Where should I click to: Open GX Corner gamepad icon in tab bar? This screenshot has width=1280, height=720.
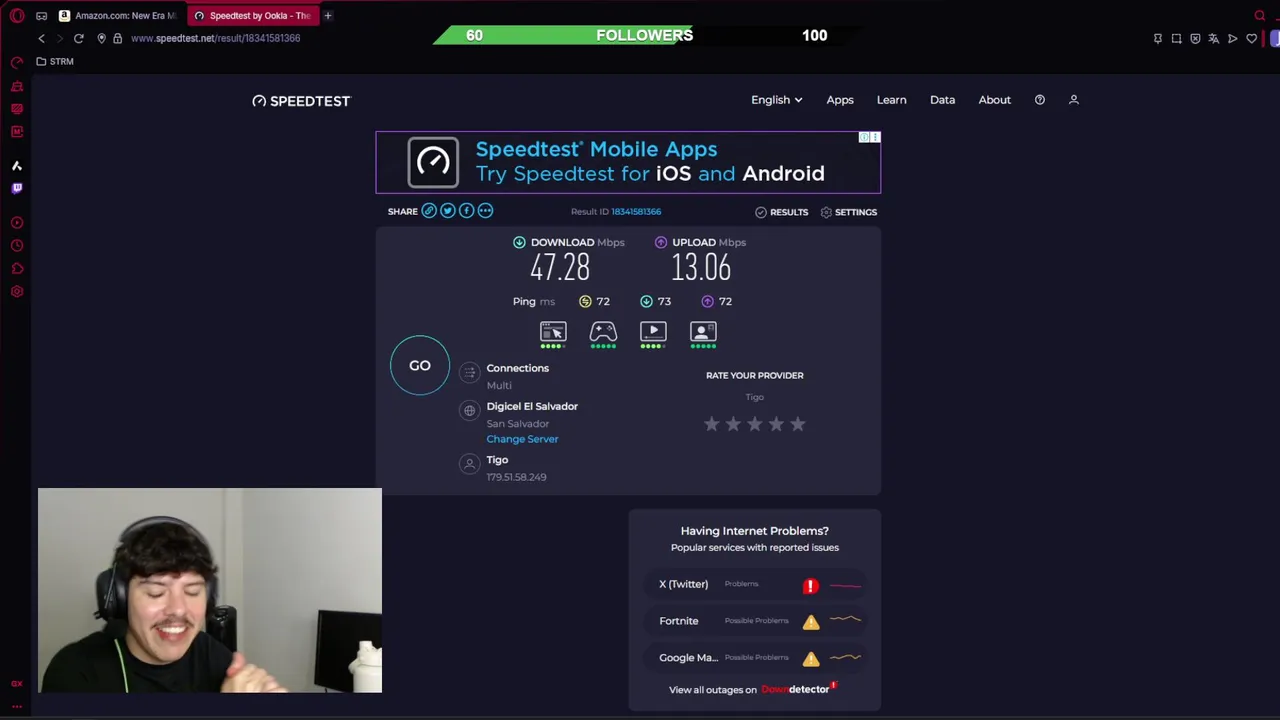pos(41,16)
